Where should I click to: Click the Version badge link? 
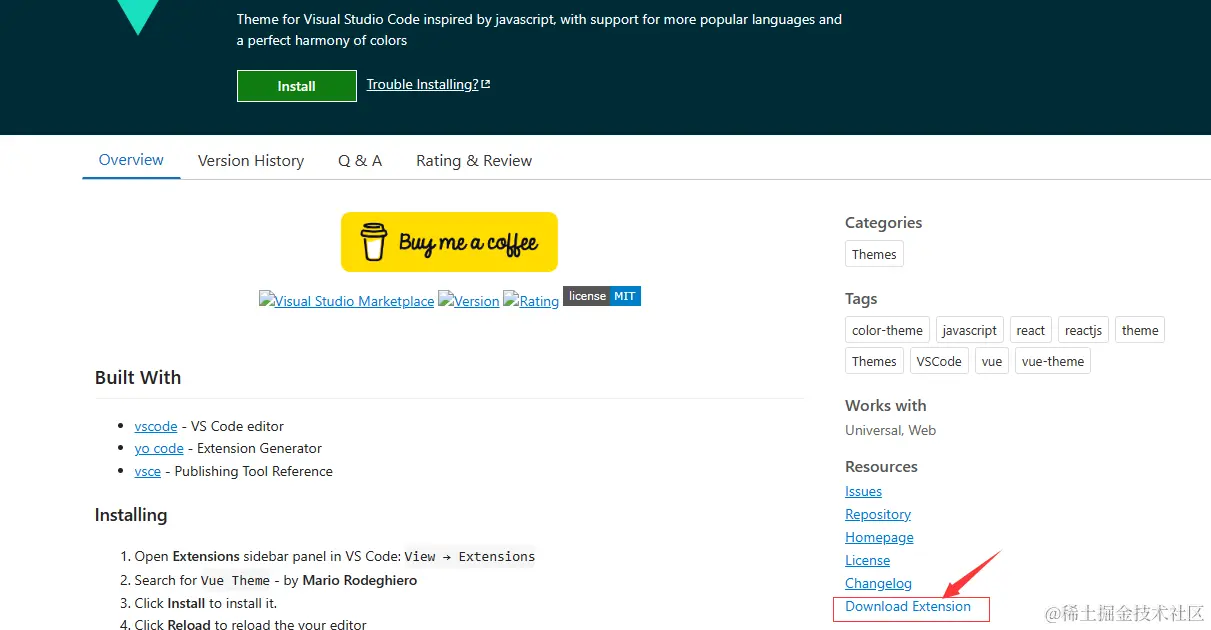pyautogui.click(x=469, y=301)
